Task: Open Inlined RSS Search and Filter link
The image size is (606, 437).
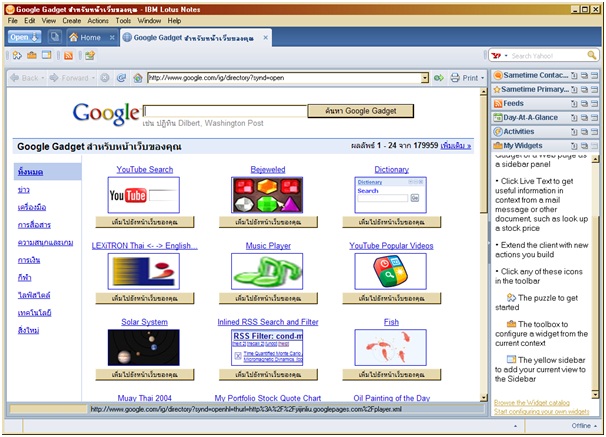Action: (268, 322)
